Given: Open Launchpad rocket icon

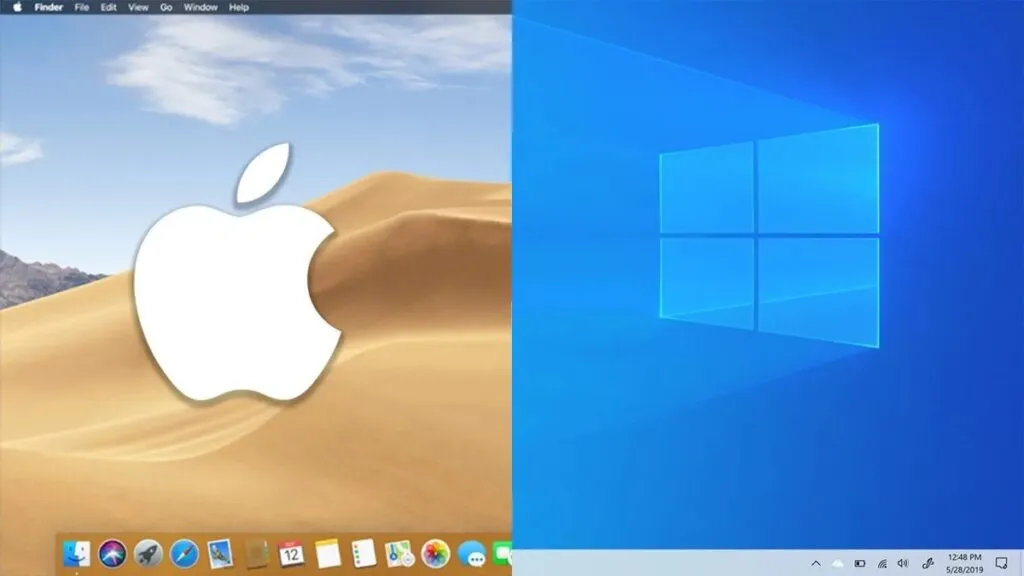Looking at the screenshot, I should 148,552.
